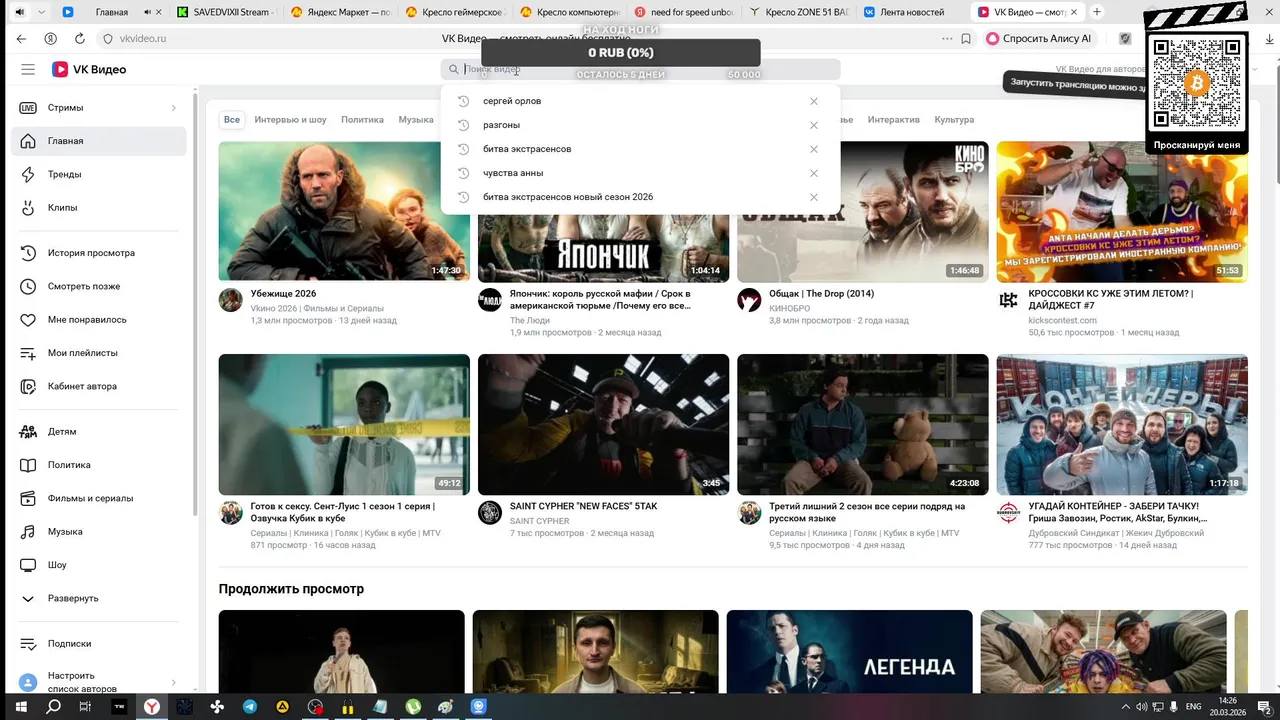This screenshot has width=1280, height=720.
Task: Select the Культура filter chip
Action: pos(954,120)
